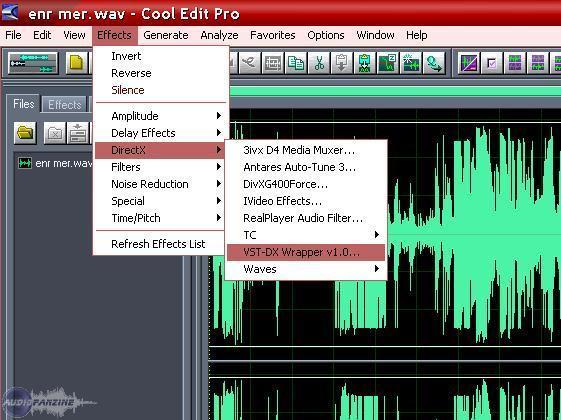561x420 pixels.
Task: Expand the Delay Effects submenu arrow
Action: pos(219,133)
